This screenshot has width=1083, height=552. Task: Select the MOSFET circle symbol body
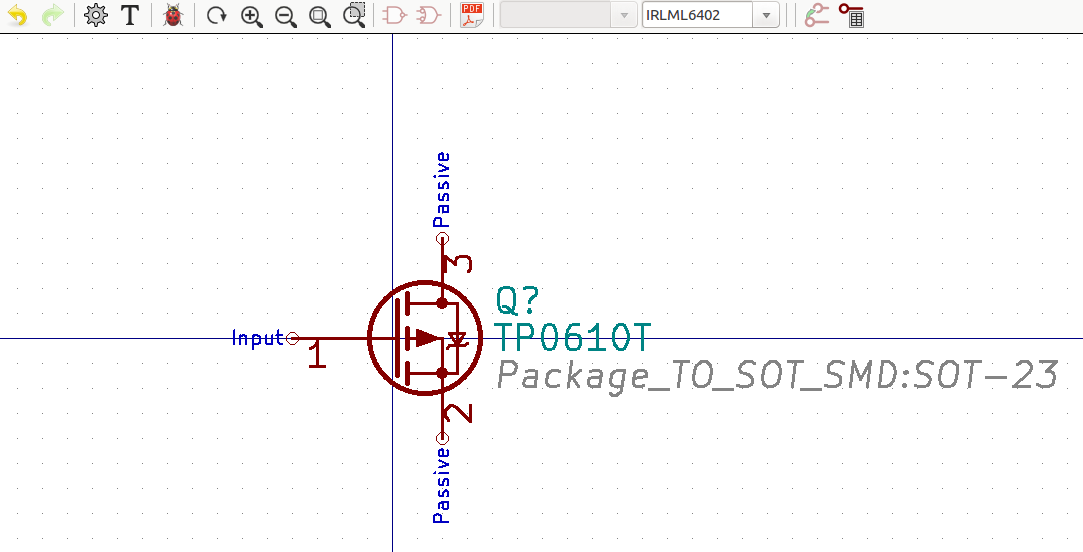click(424, 339)
